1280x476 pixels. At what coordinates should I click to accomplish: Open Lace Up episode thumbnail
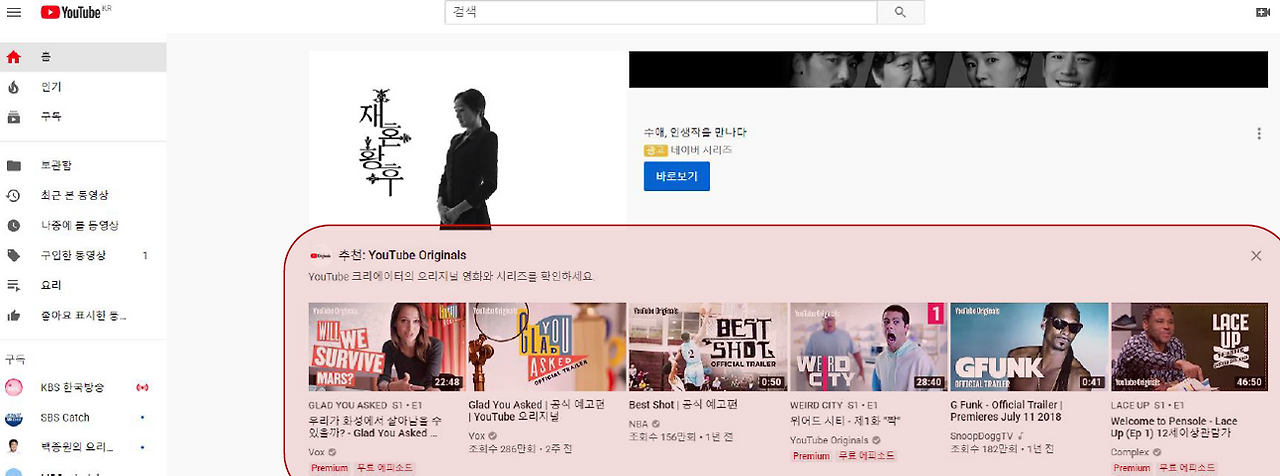coord(1190,347)
